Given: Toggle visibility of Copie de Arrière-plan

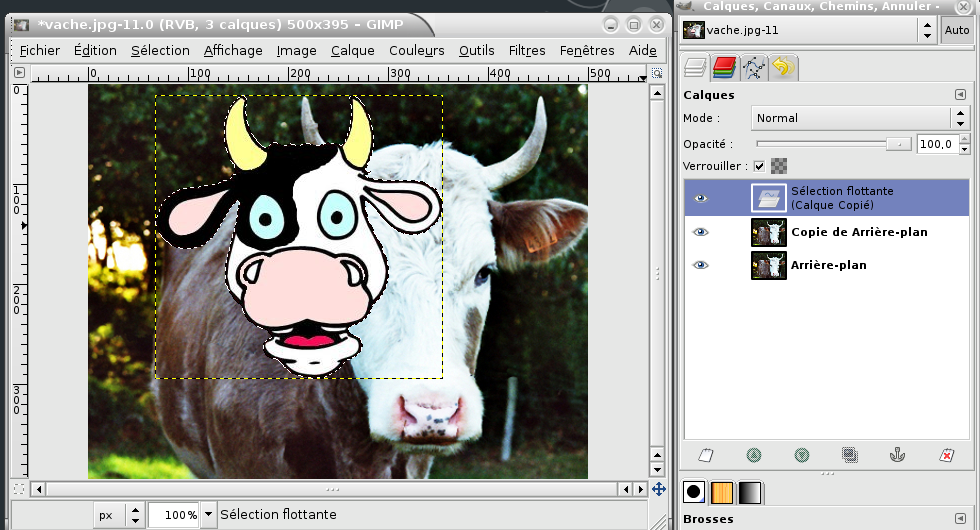Looking at the screenshot, I should tap(700, 232).
